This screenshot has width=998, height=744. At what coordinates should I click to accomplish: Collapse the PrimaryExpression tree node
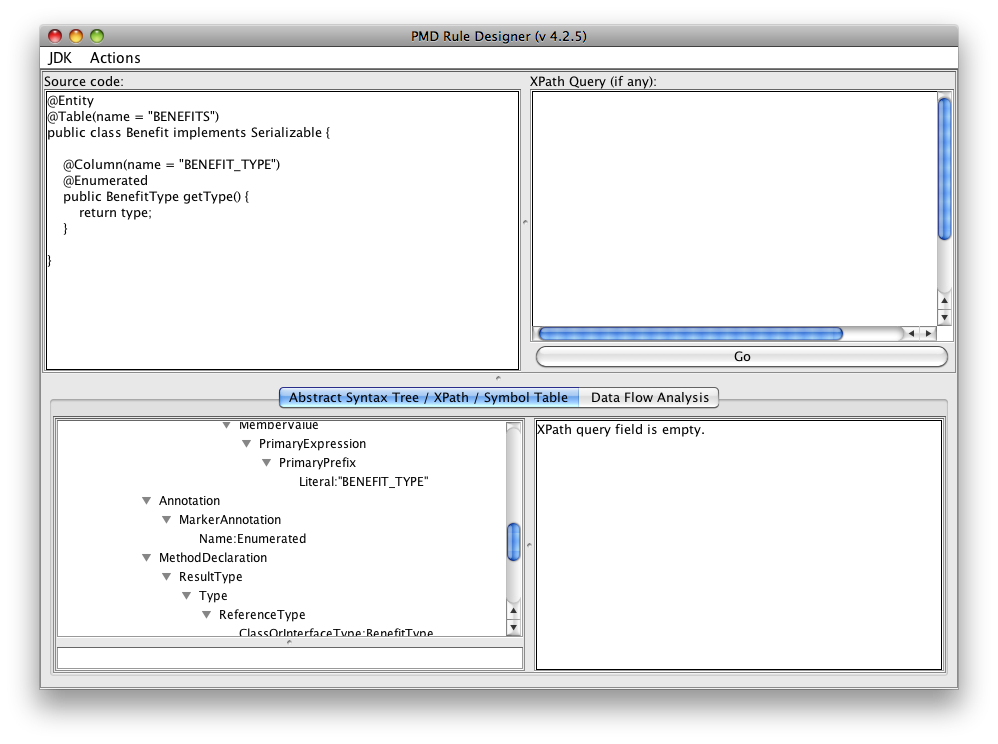pyautogui.click(x=247, y=444)
